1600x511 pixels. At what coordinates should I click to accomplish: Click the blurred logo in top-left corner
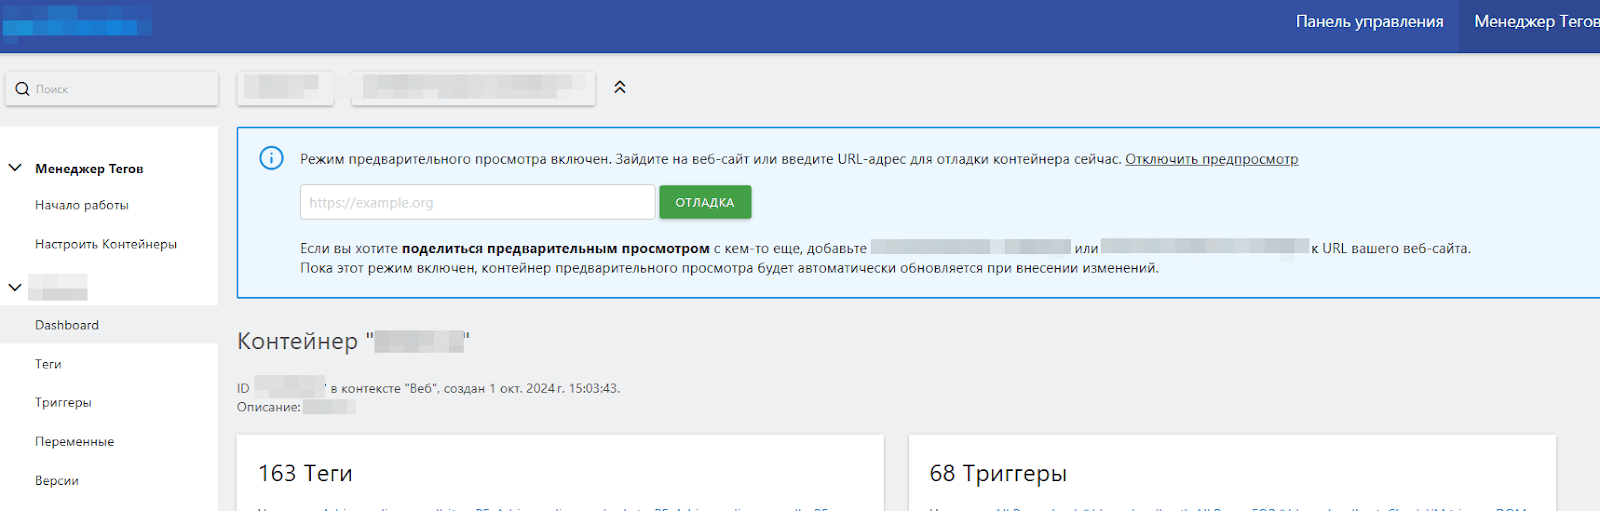(x=76, y=22)
